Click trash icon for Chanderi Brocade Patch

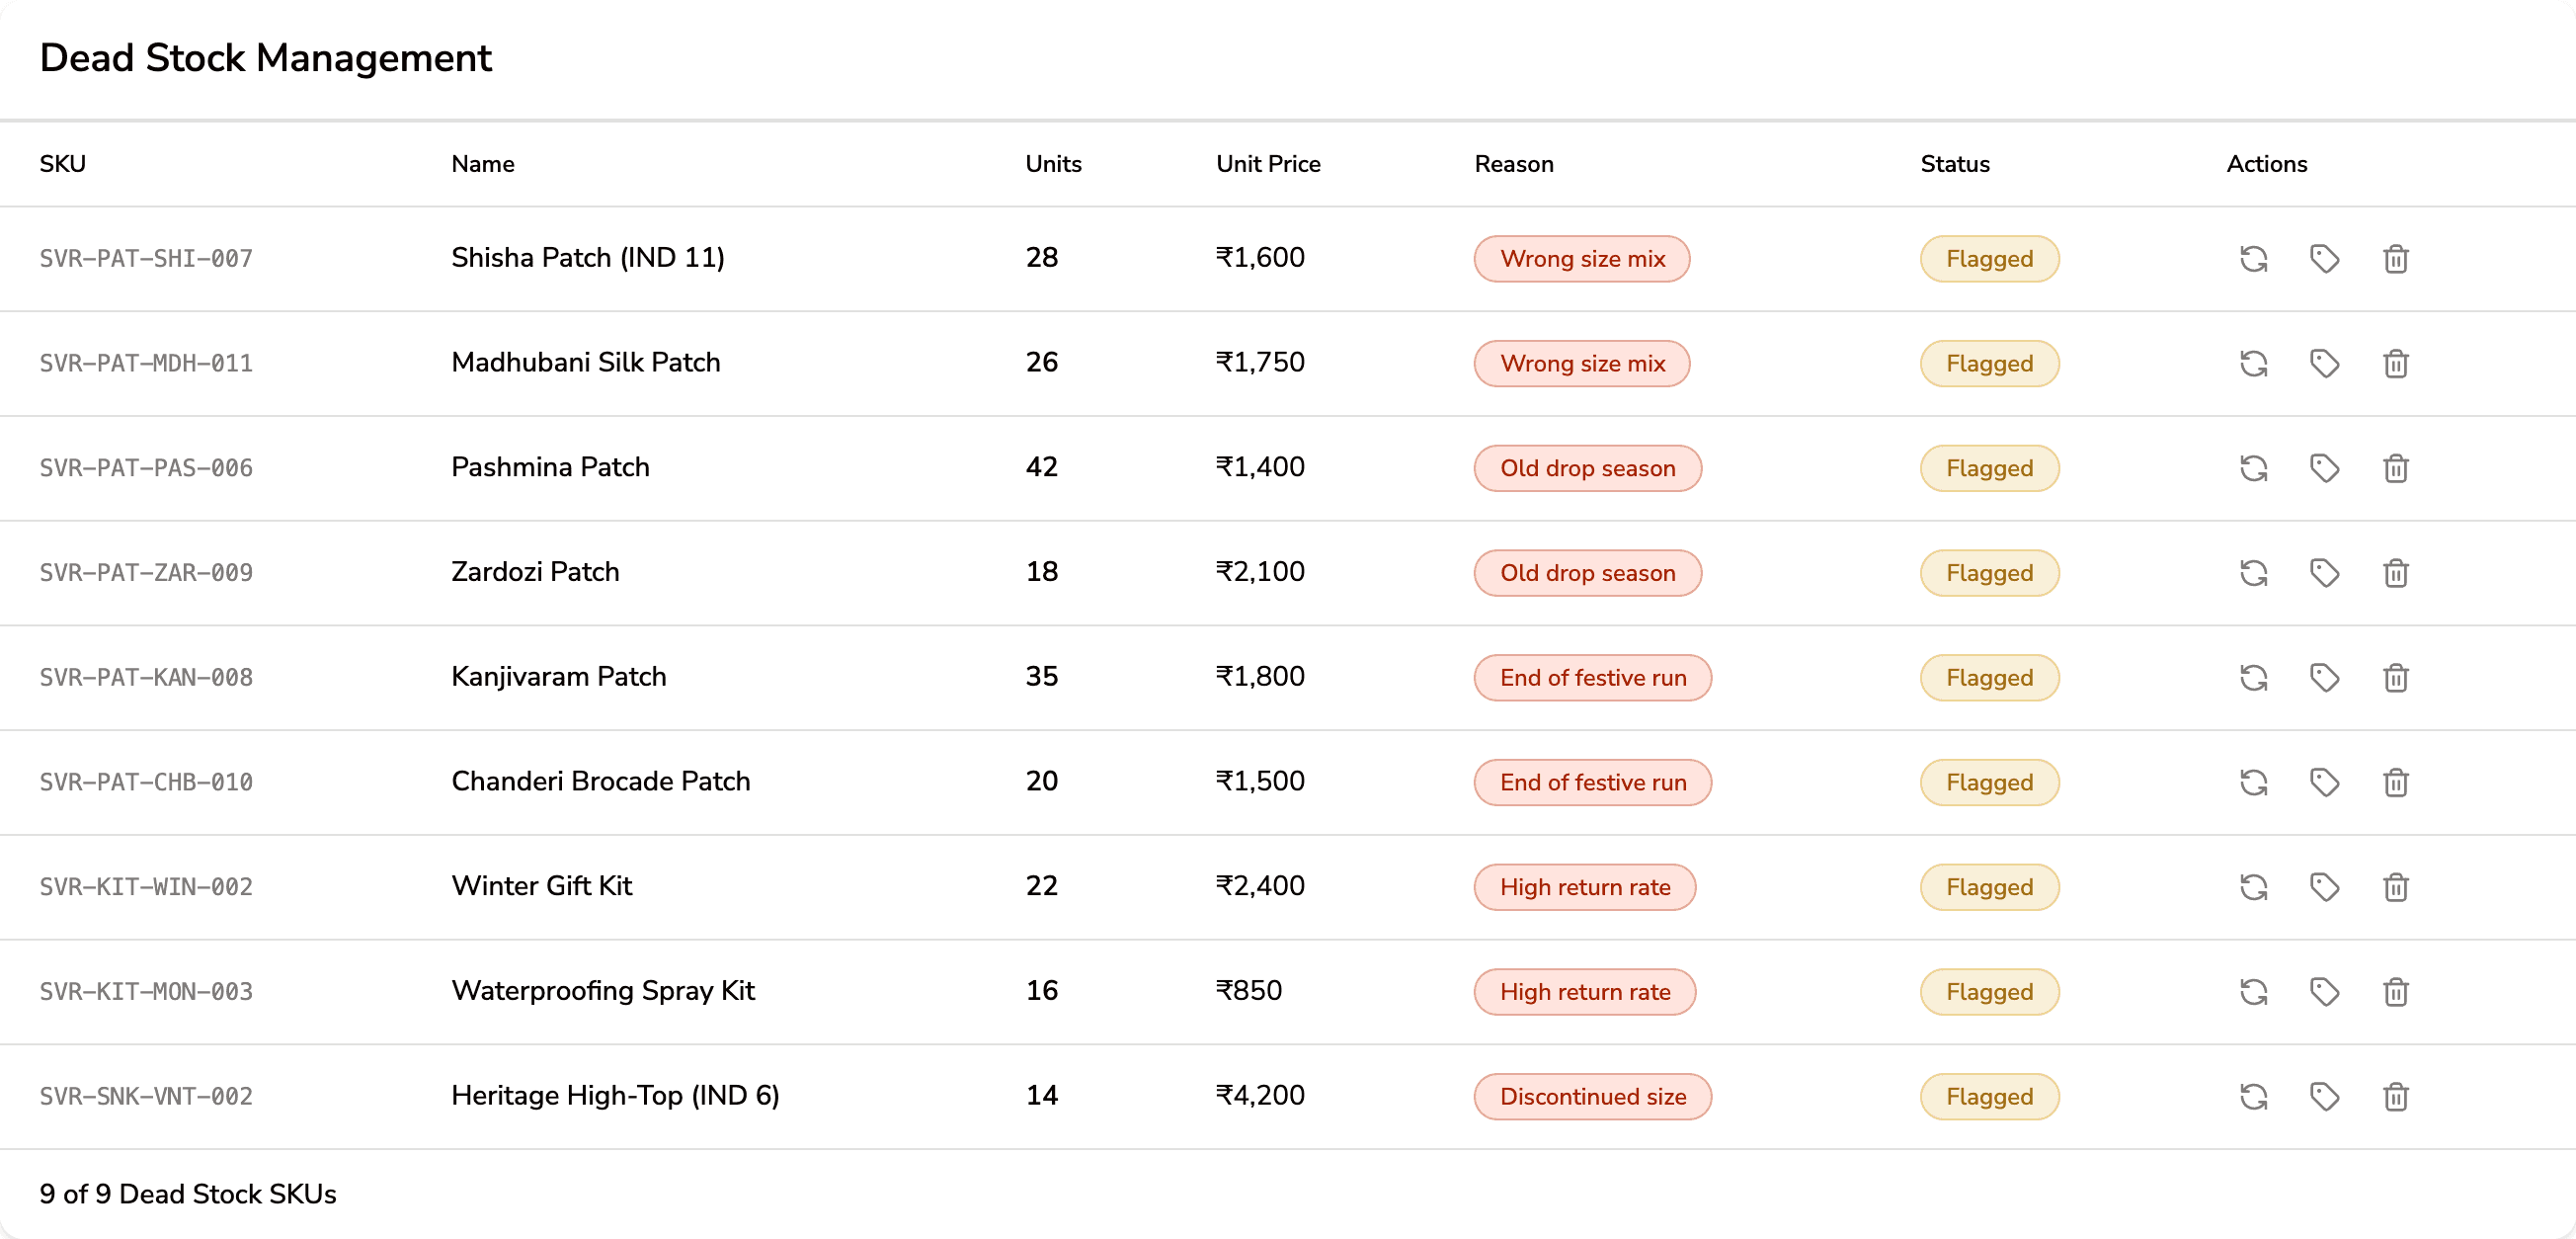point(2395,782)
